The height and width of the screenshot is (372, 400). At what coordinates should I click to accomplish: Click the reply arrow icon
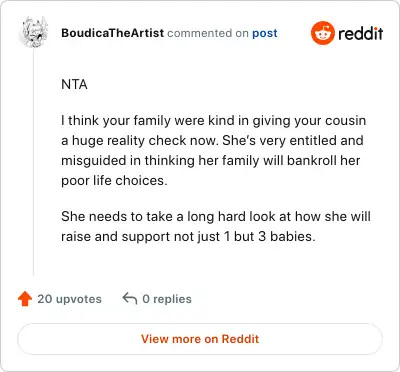click(x=130, y=298)
